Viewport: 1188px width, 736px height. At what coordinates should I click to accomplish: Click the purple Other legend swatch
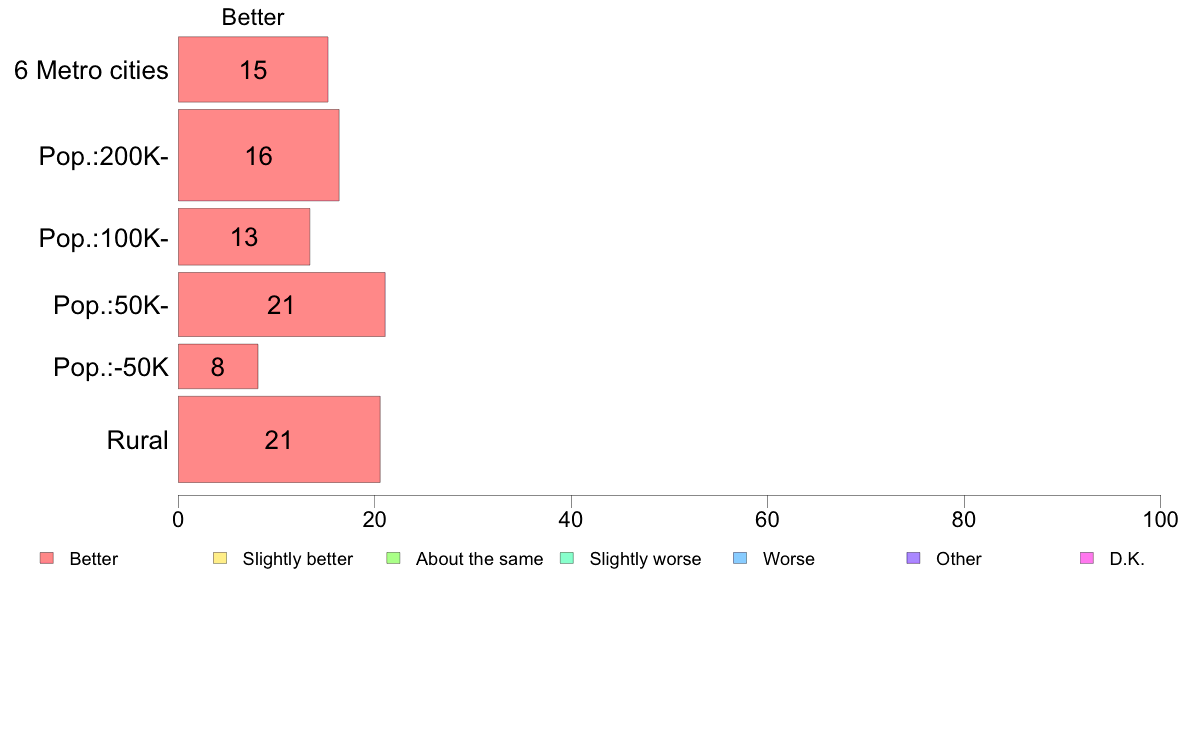[x=914, y=559]
